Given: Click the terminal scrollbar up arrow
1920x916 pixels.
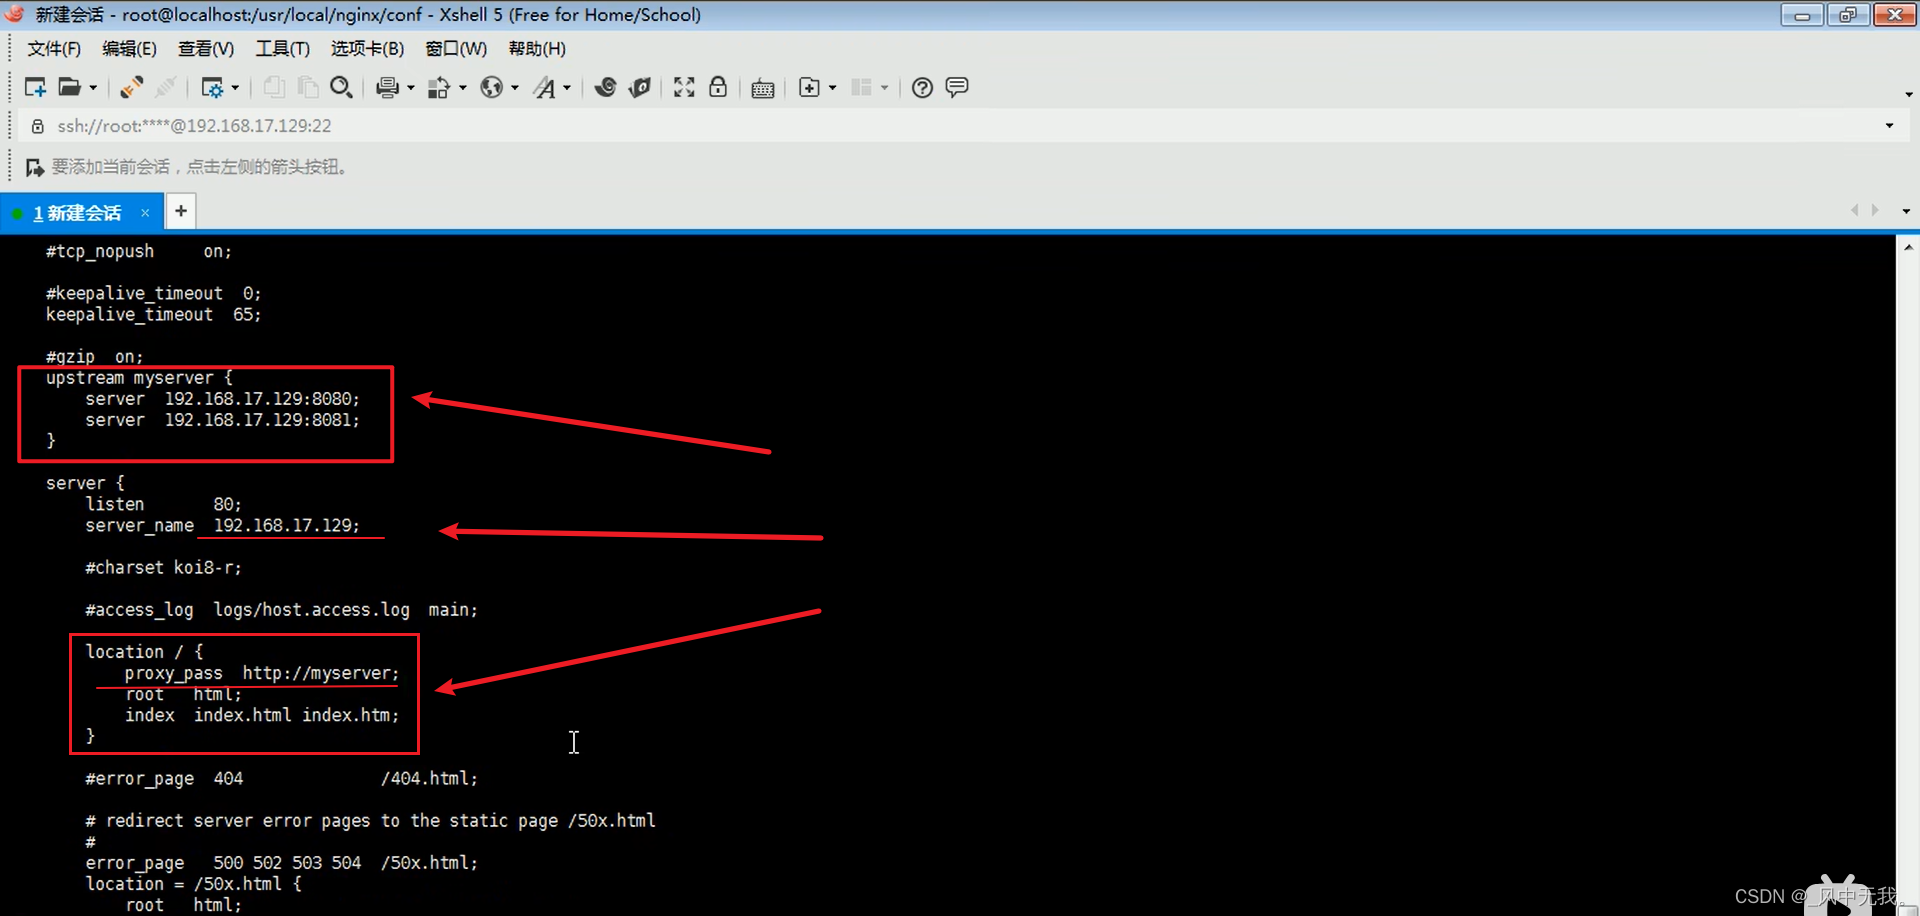Looking at the screenshot, I should [1908, 246].
